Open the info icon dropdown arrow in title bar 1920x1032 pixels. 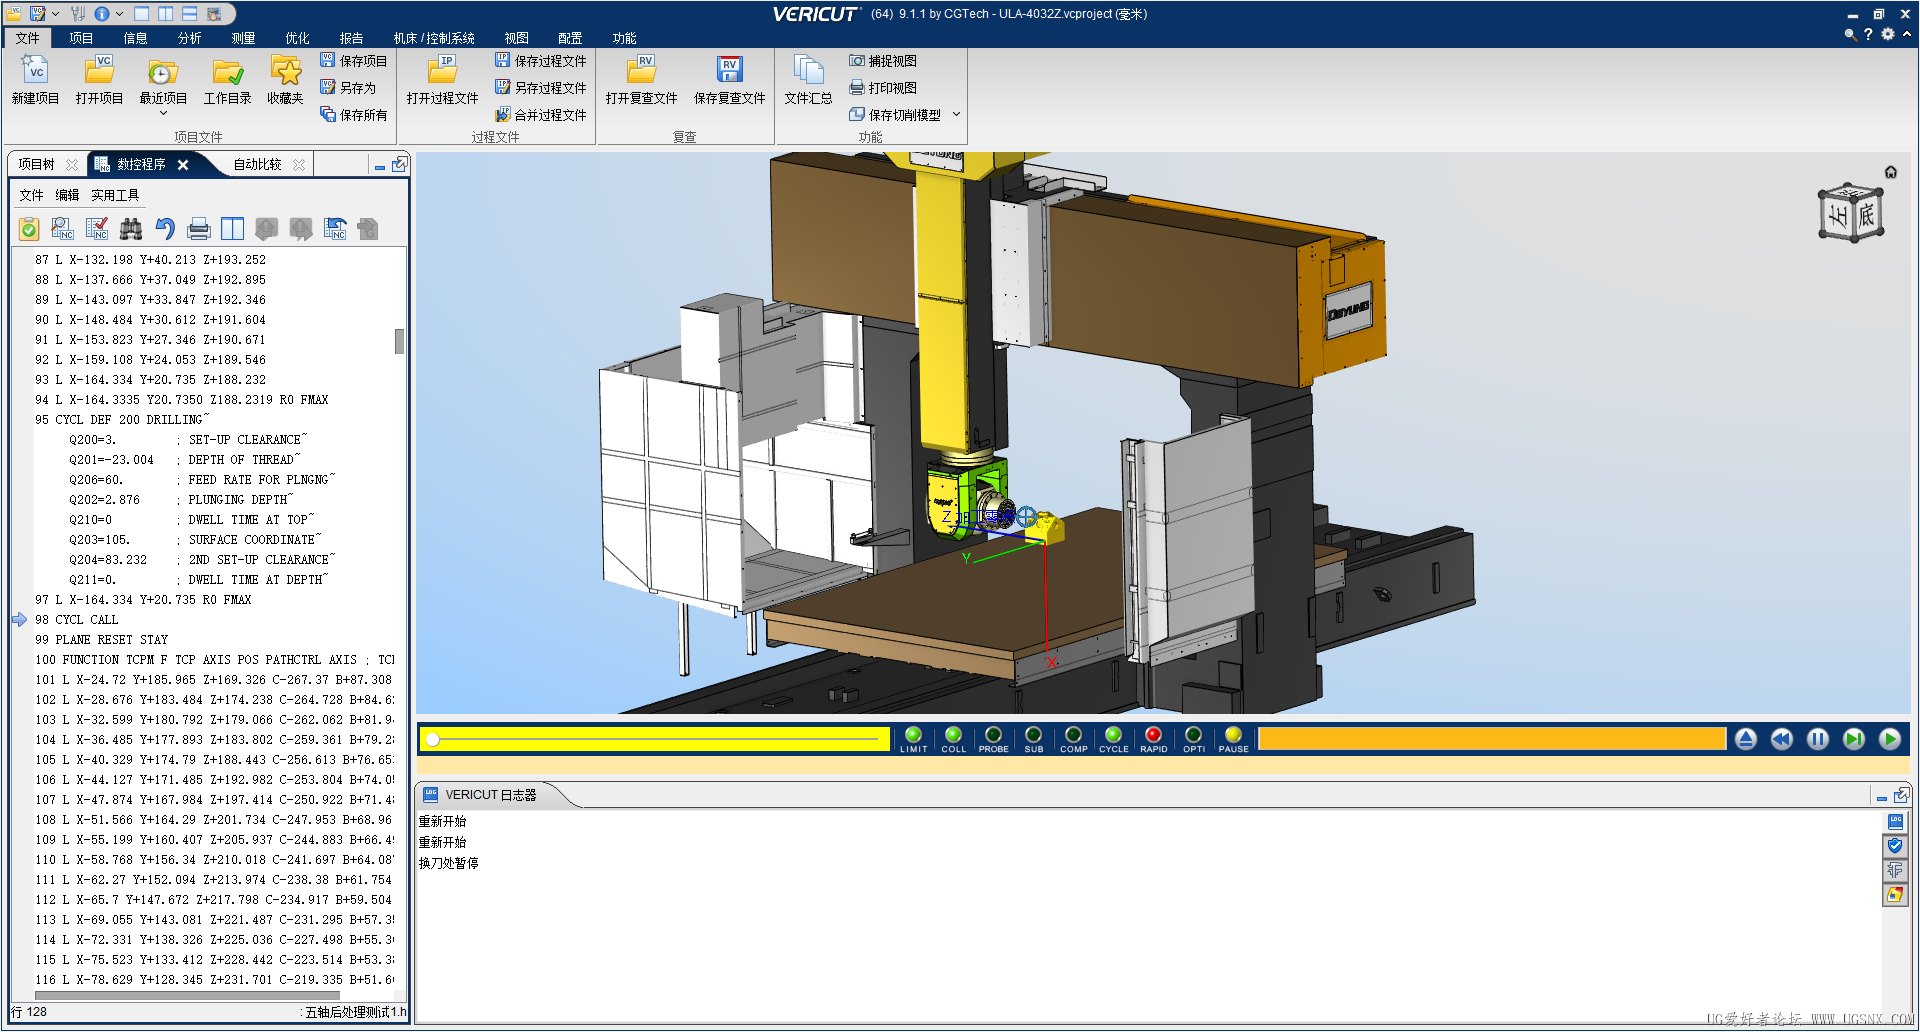pyautogui.click(x=120, y=14)
